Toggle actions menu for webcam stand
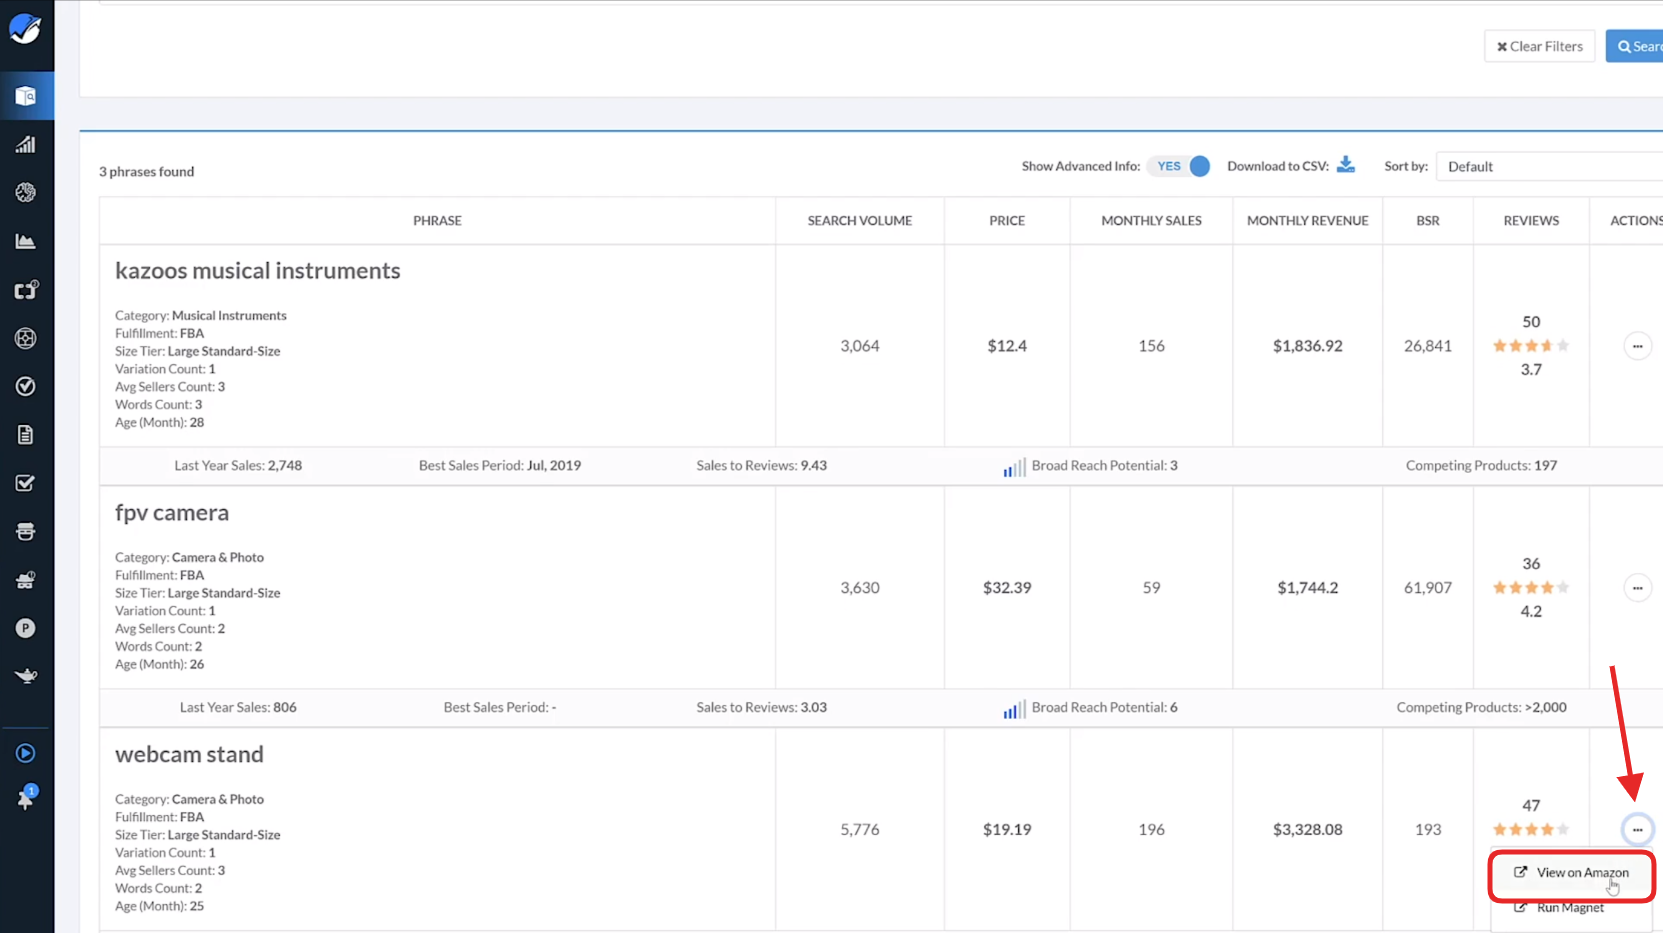 [x=1637, y=829]
